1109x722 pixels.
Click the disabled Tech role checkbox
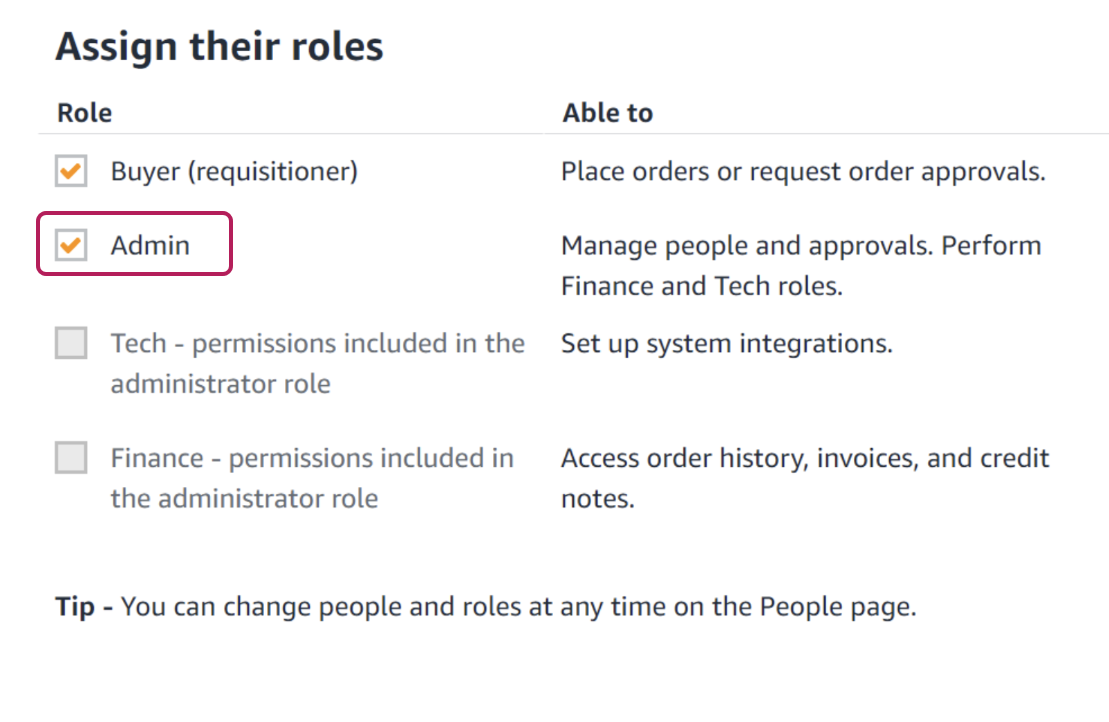tap(71, 343)
